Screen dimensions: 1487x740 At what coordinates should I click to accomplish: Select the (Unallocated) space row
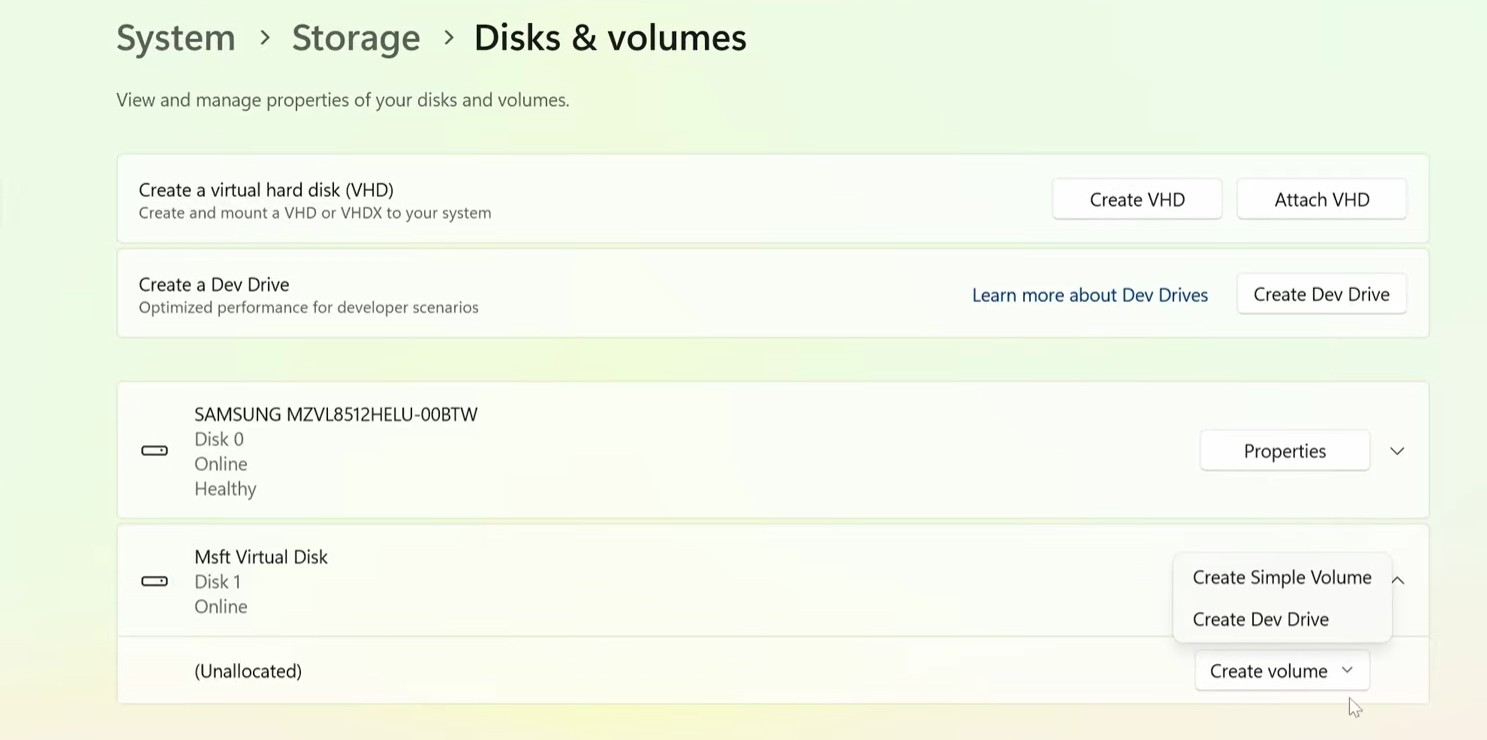tap(248, 671)
